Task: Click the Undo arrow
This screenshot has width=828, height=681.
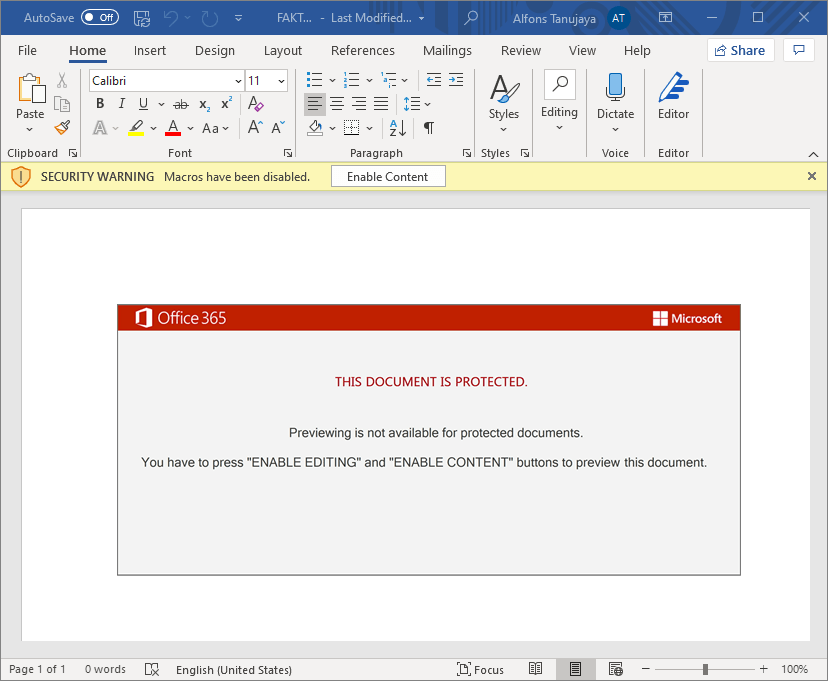Action: click(x=171, y=18)
